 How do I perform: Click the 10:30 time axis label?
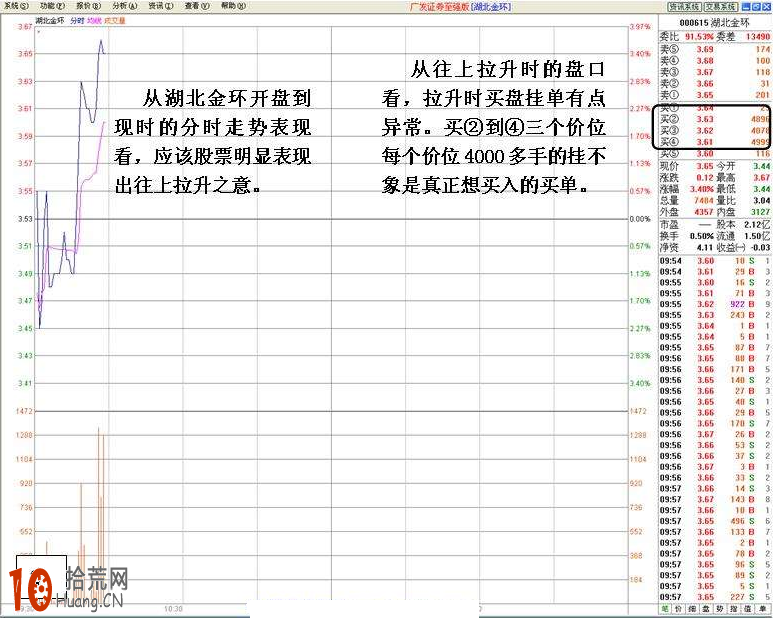[173, 609]
